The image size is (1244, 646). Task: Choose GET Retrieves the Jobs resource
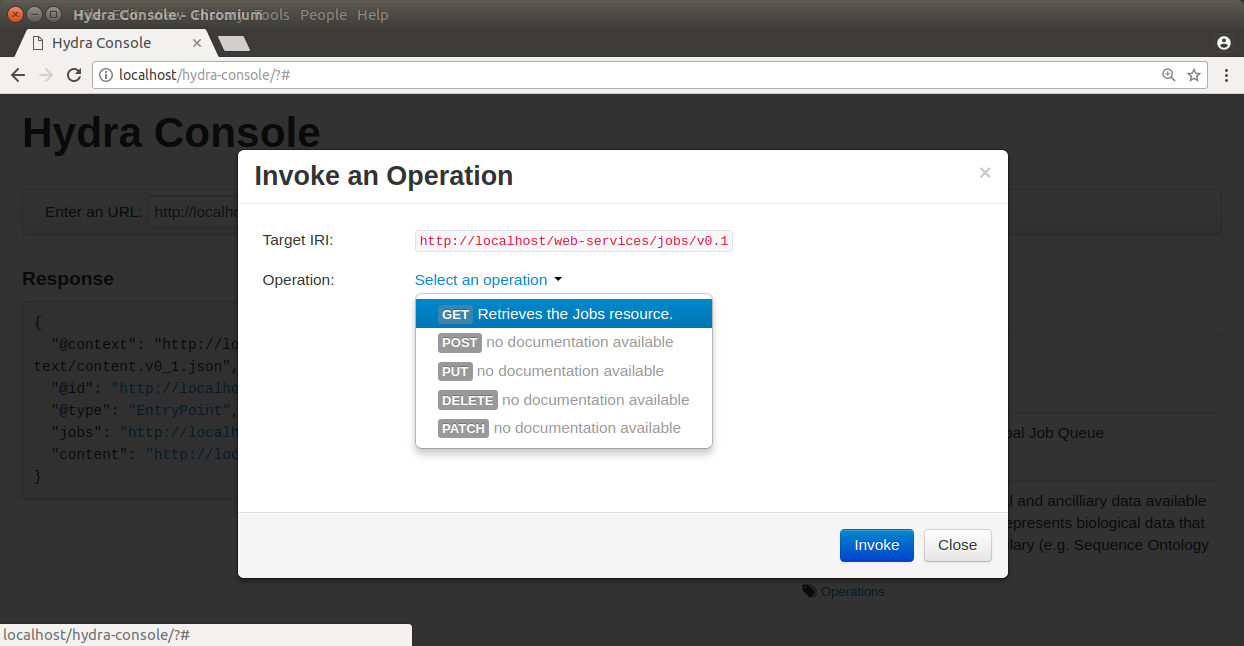pyautogui.click(x=563, y=314)
